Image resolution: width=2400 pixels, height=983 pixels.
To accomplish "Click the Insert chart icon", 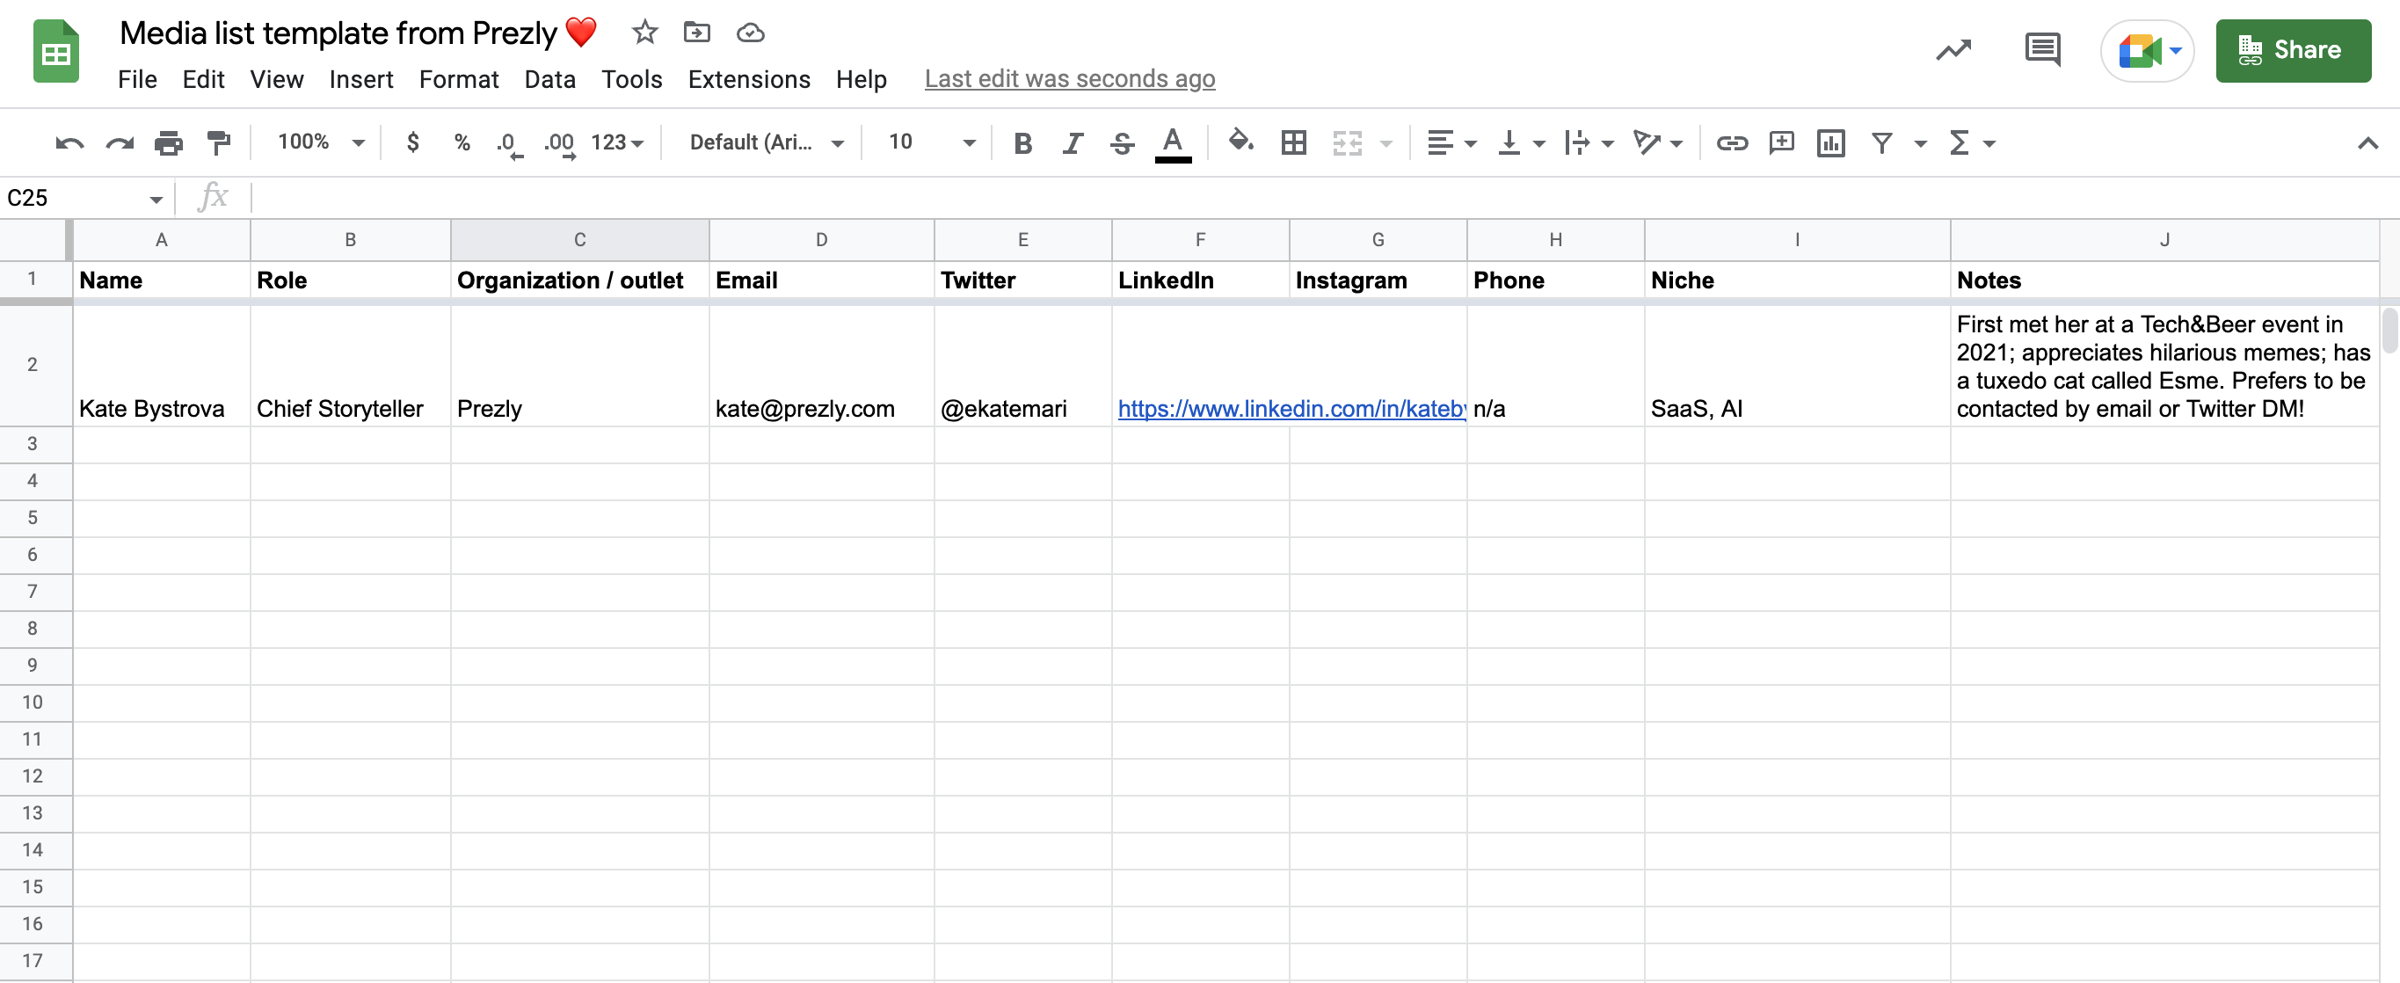I will click(1831, 142).
